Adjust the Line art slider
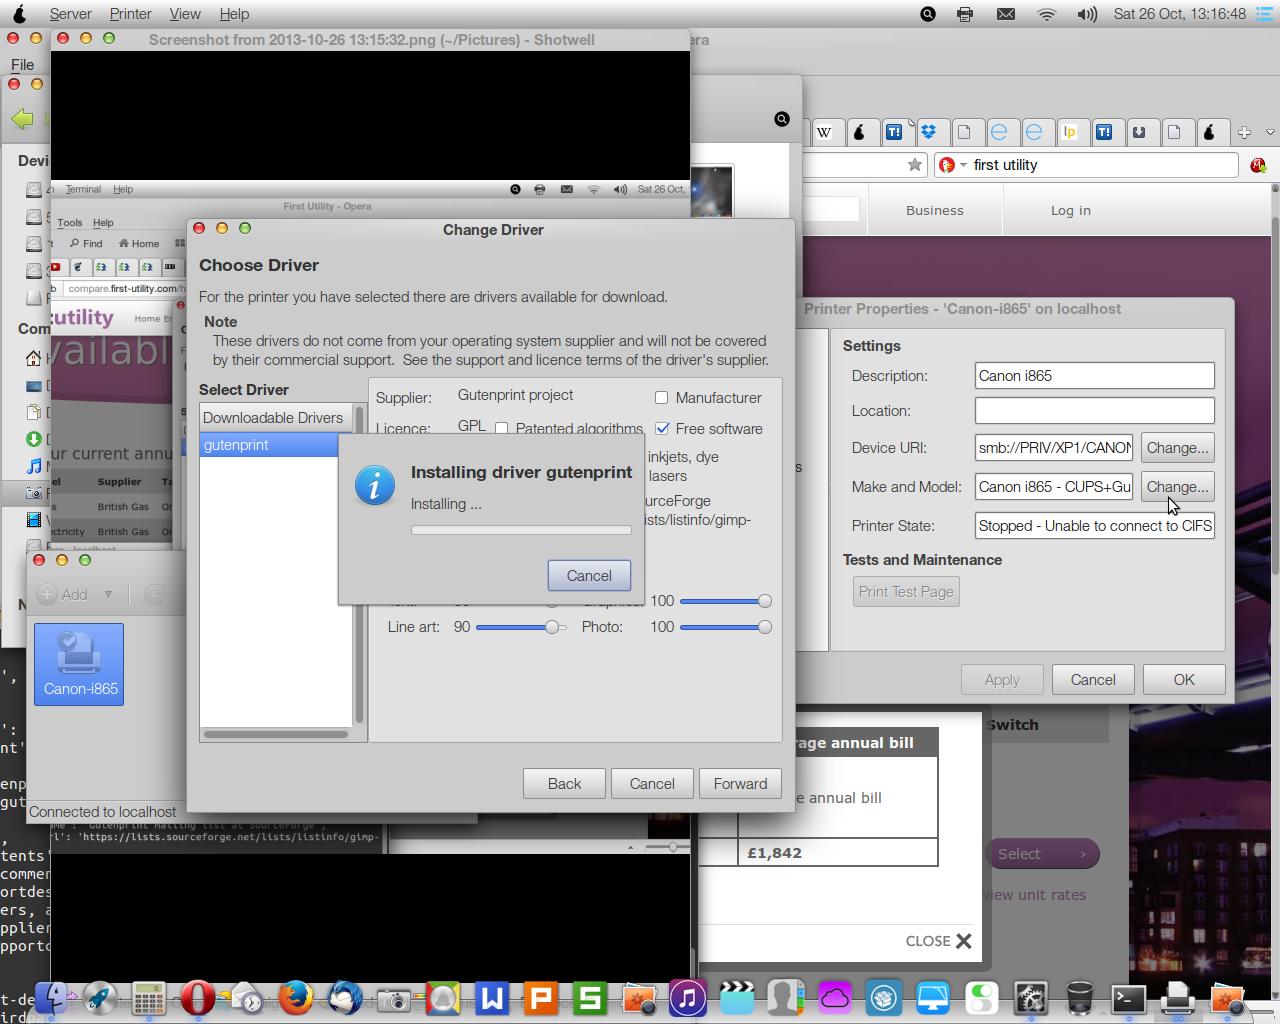Screen dimensions: 1280x1024 pyautogui.click(x=551, y=627)
